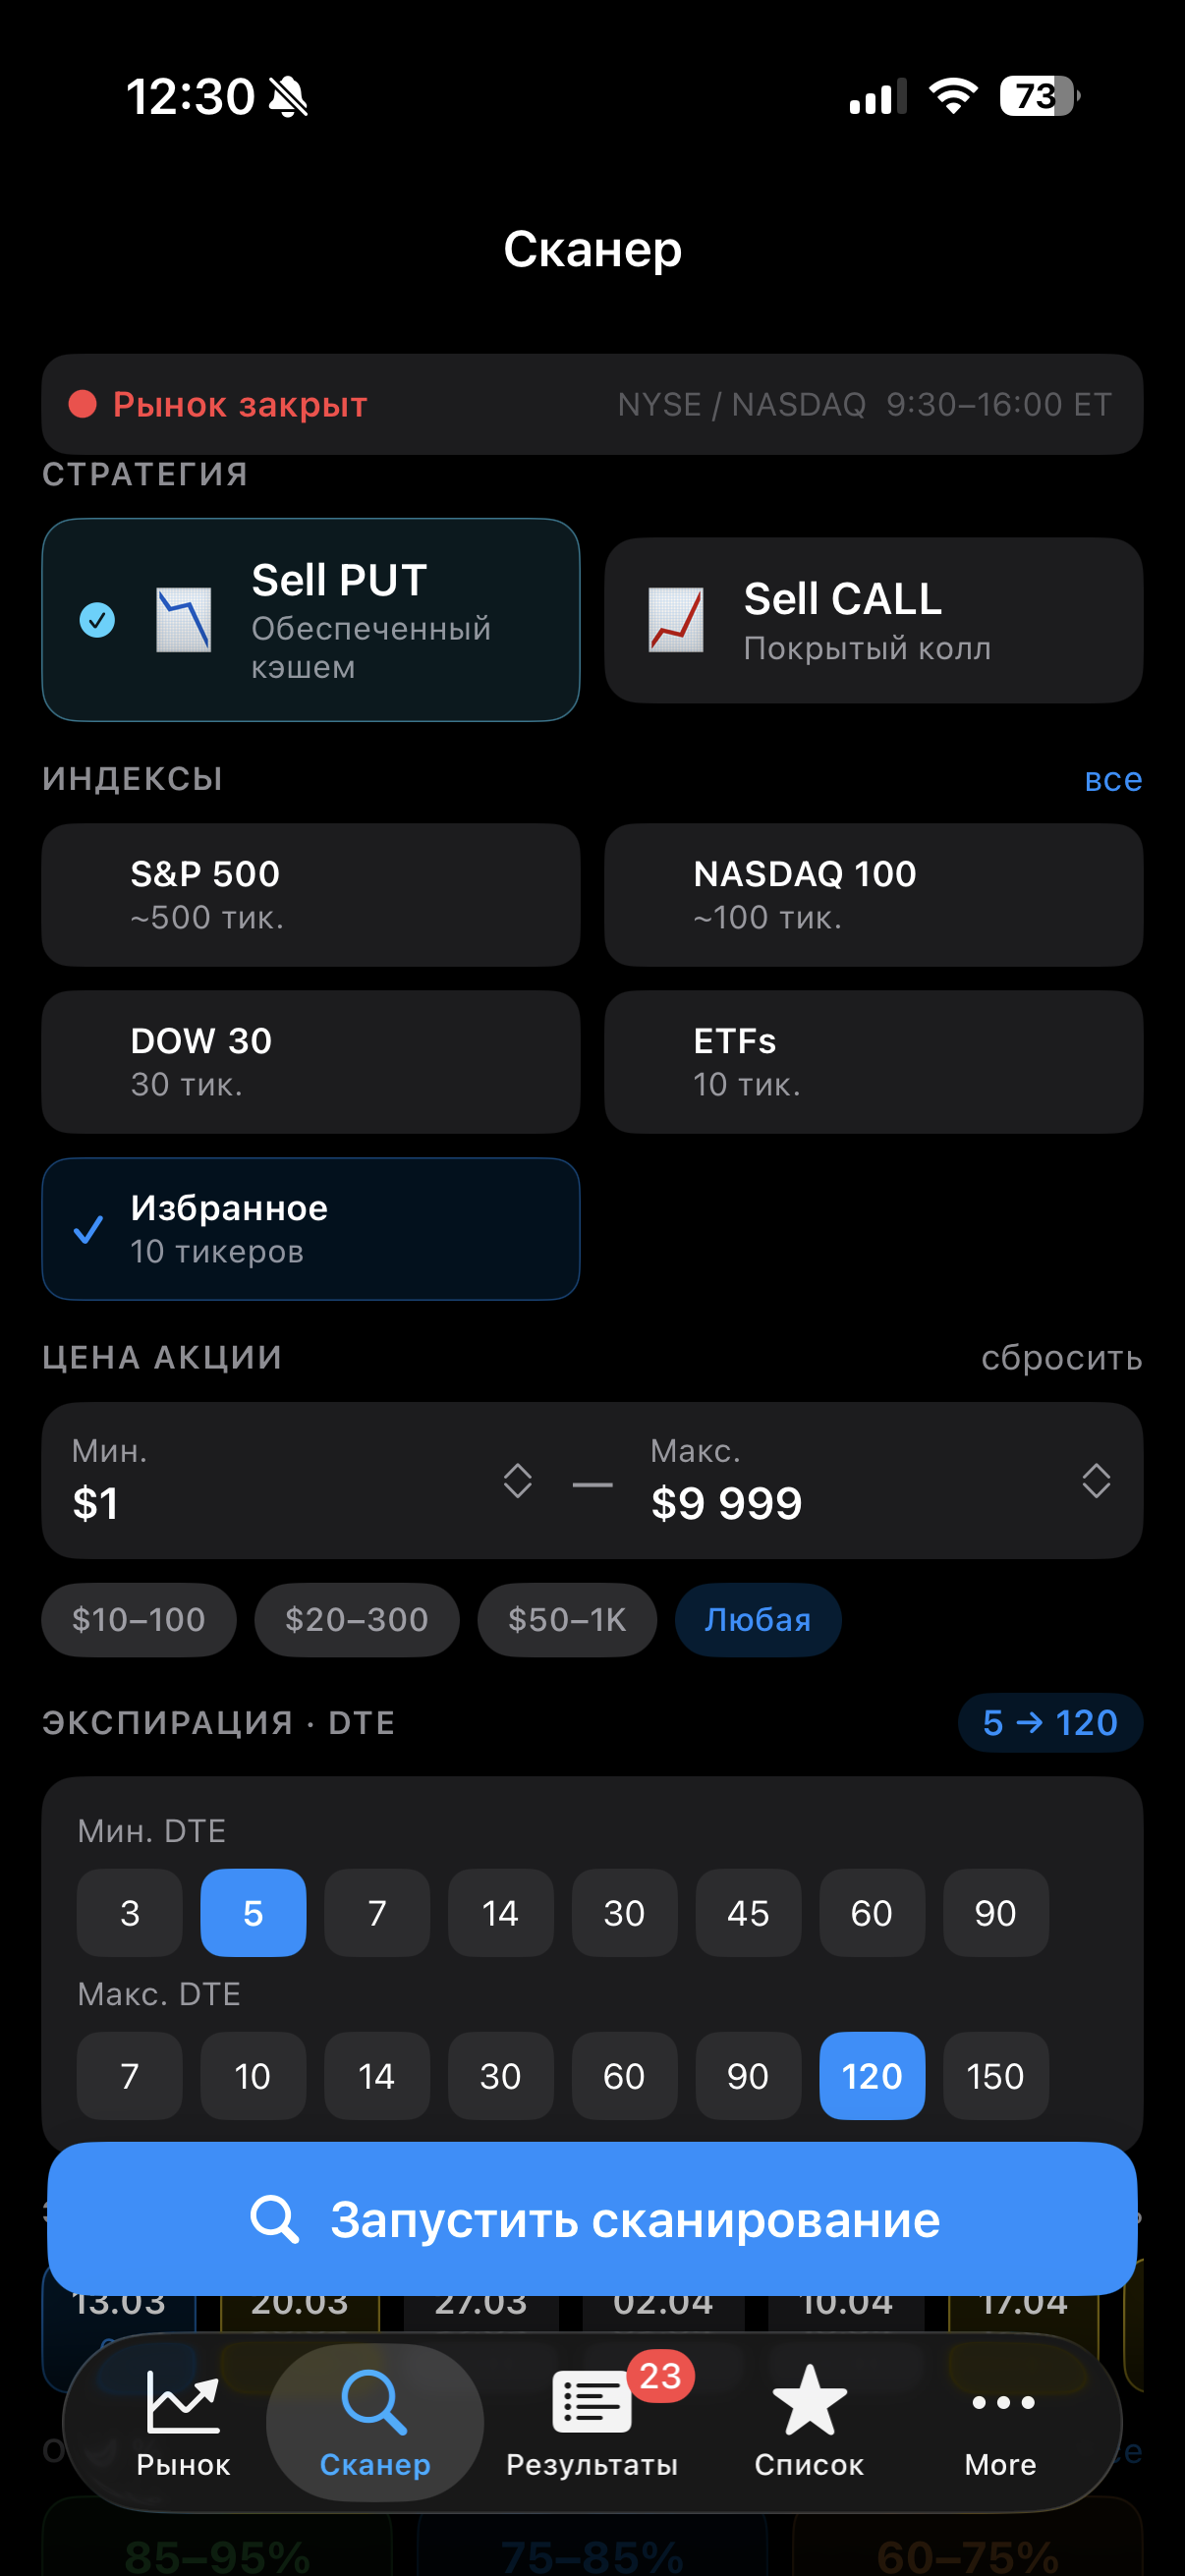
Task: Tap the Сканер magnifier tab icon
Action: point(374,2401)
